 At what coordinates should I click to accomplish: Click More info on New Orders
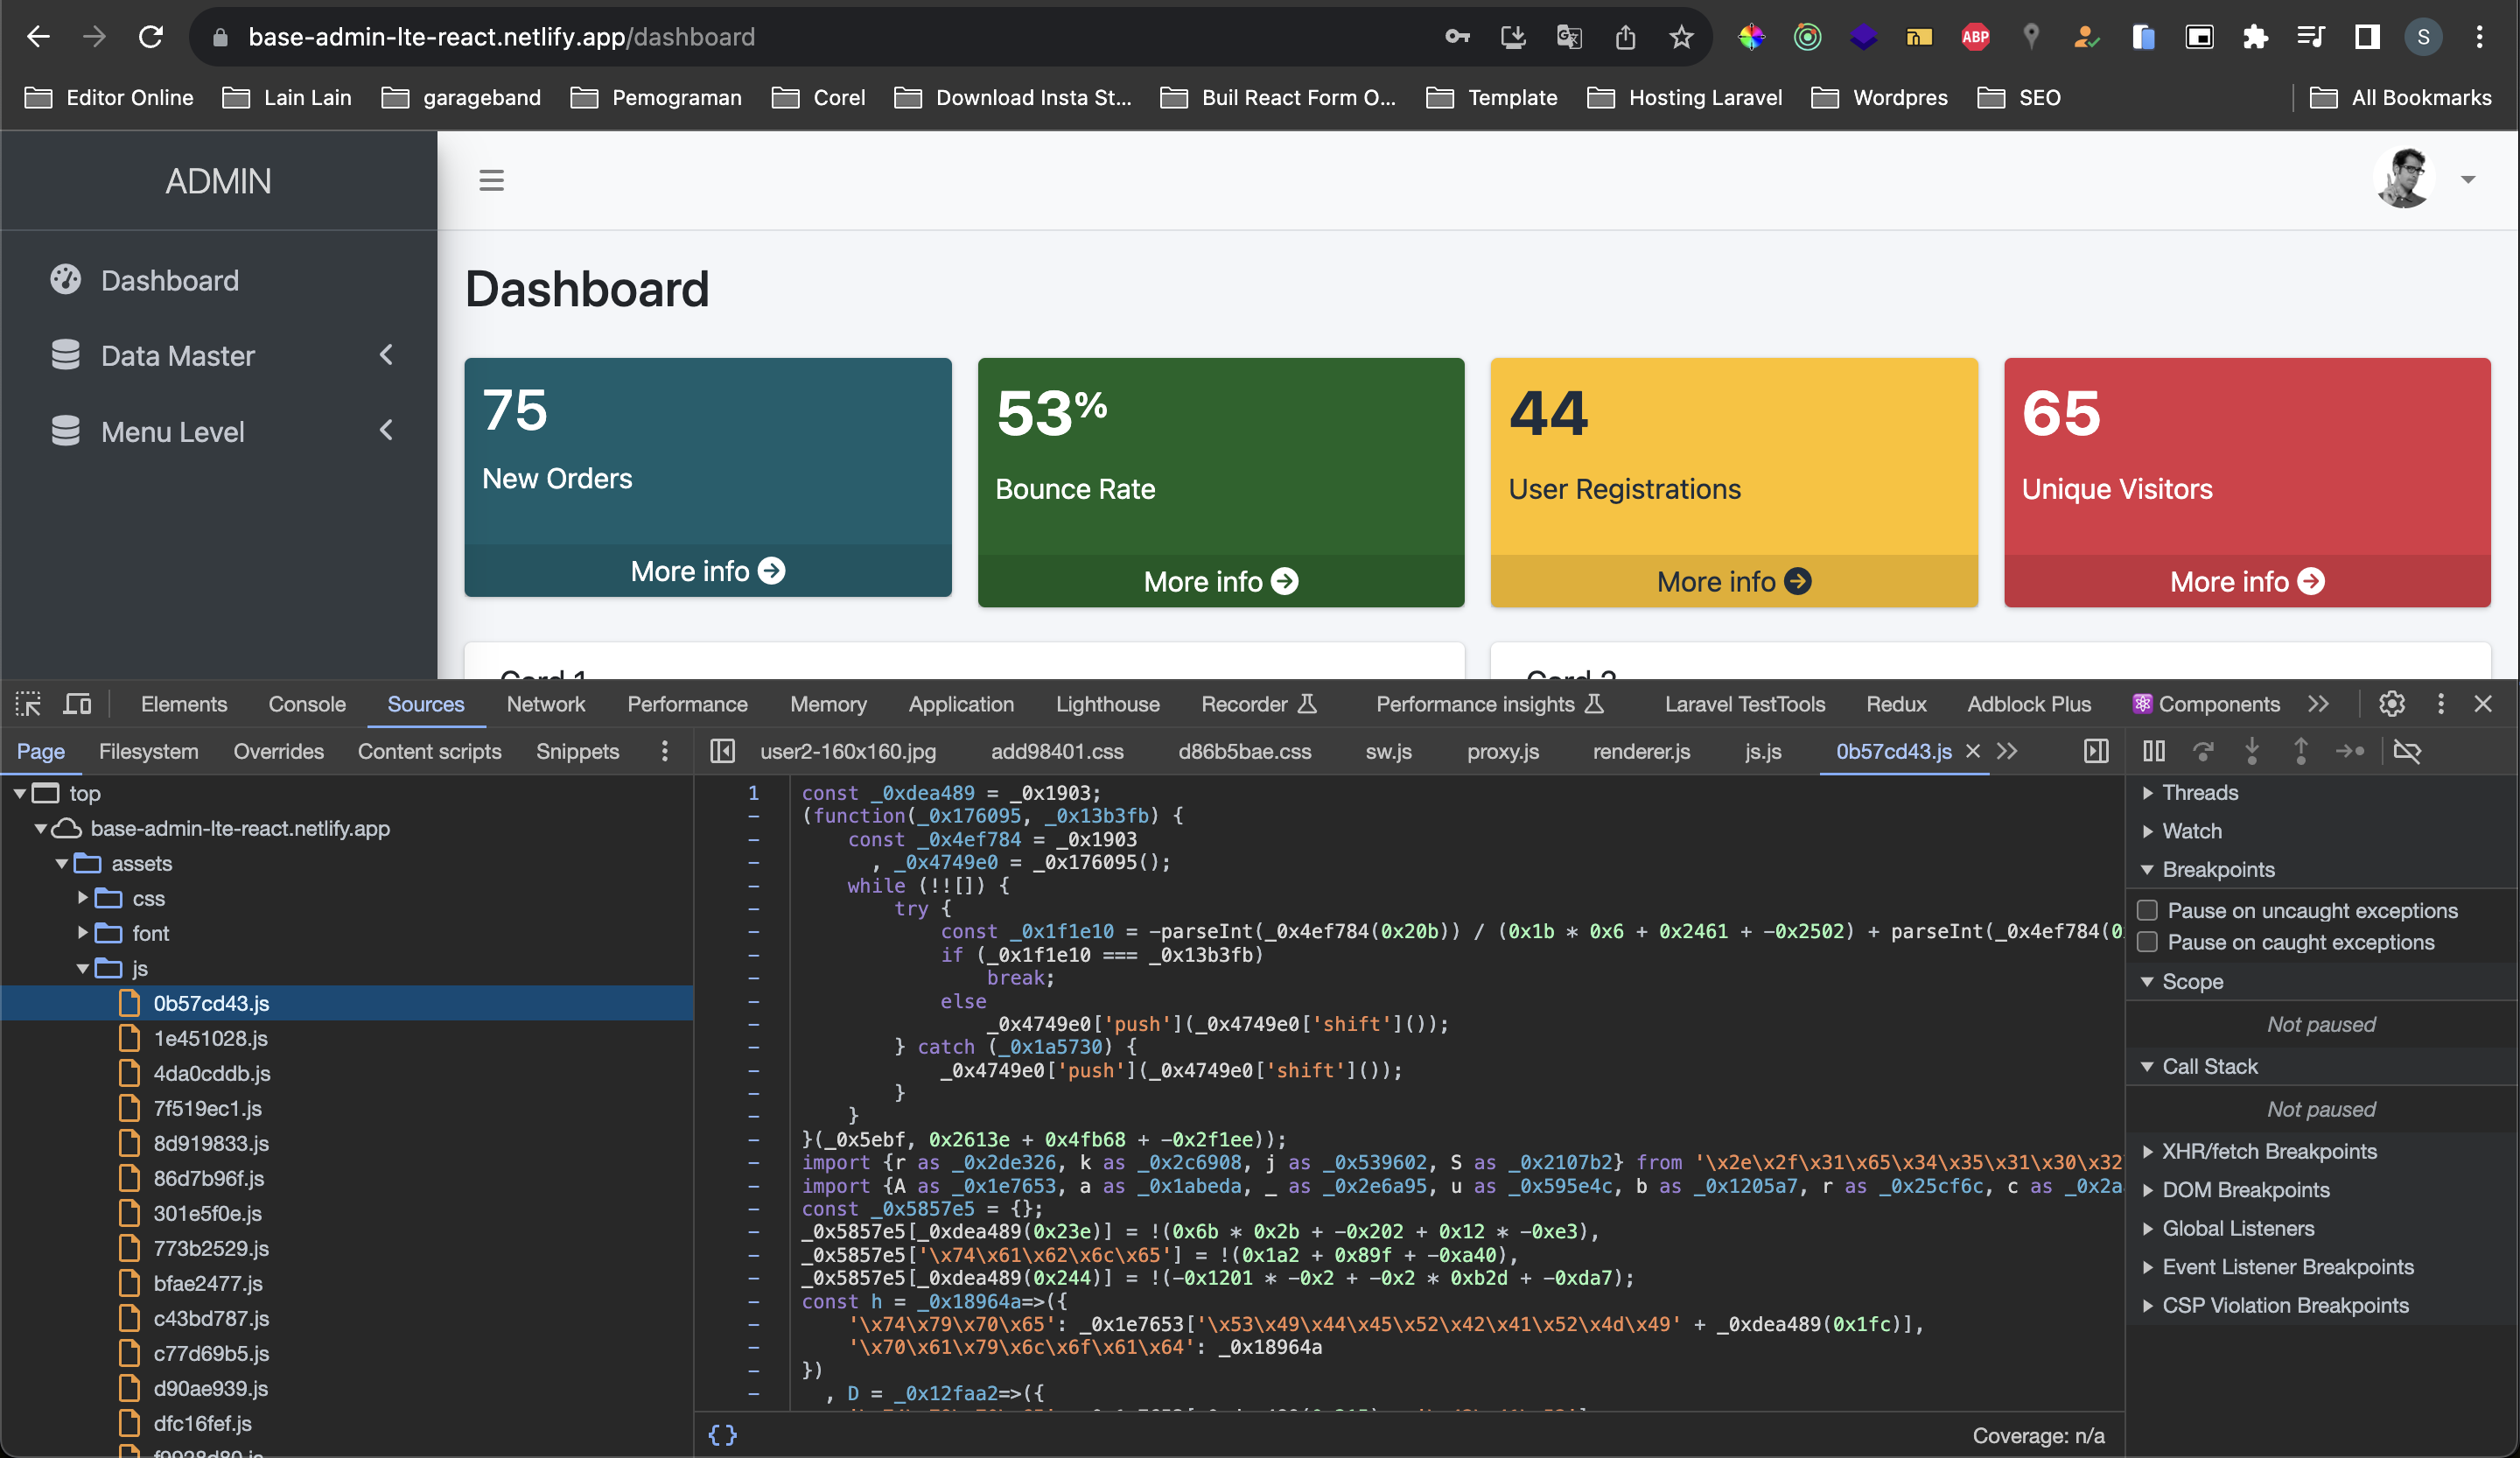(707, 571)
